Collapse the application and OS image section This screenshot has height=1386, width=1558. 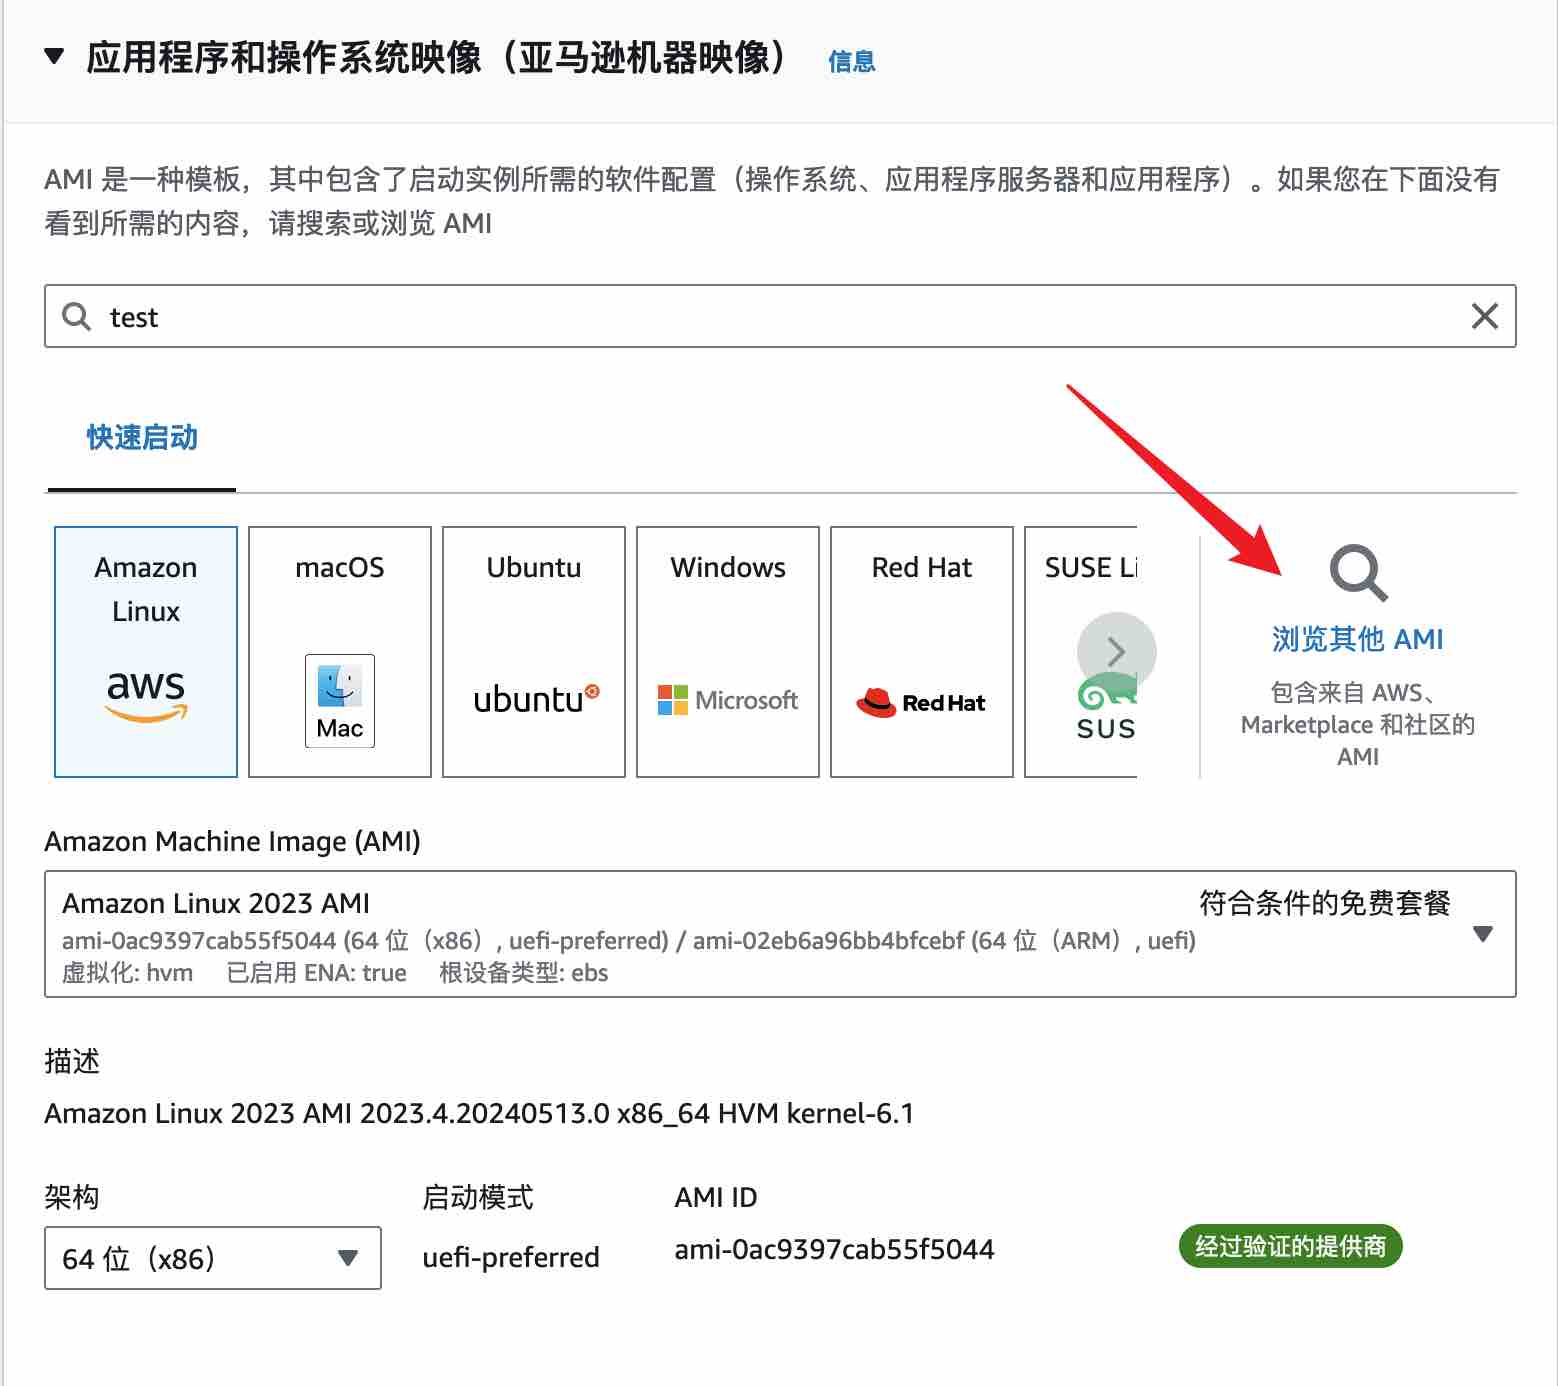coord(55,57)
